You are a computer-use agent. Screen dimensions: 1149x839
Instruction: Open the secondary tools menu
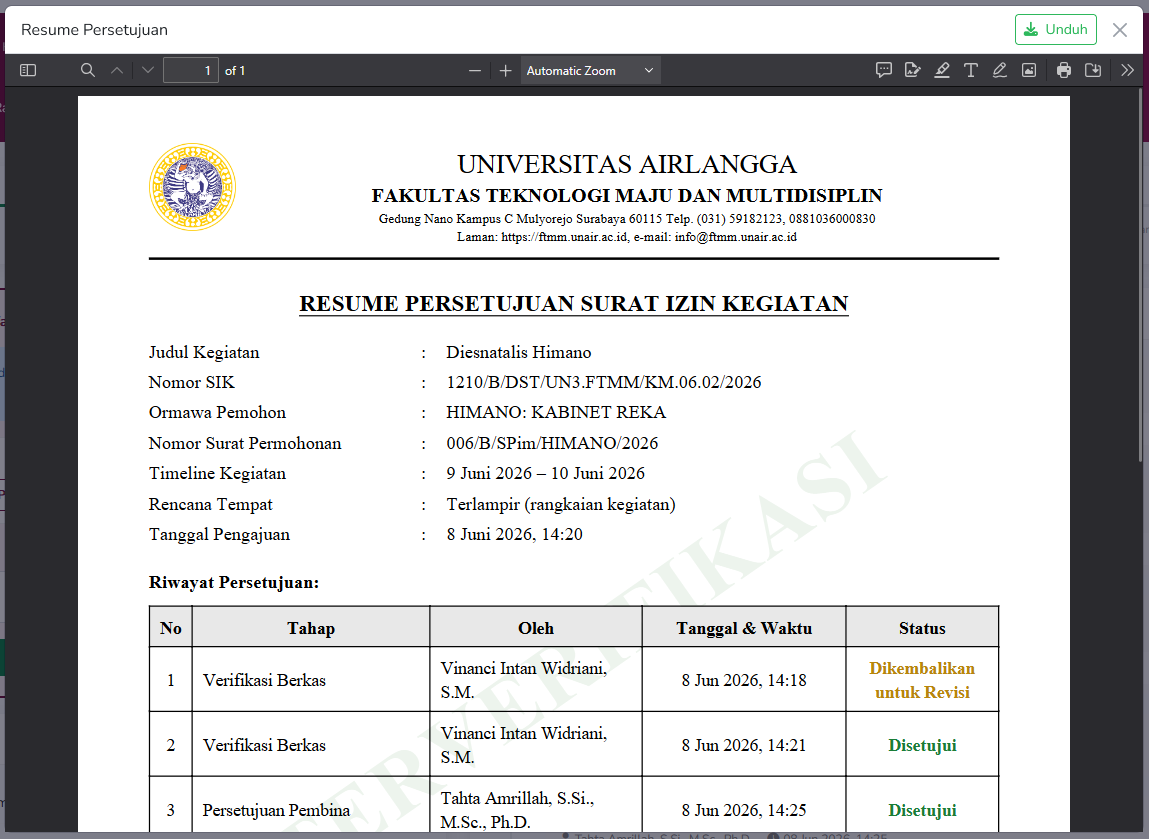1127,70
